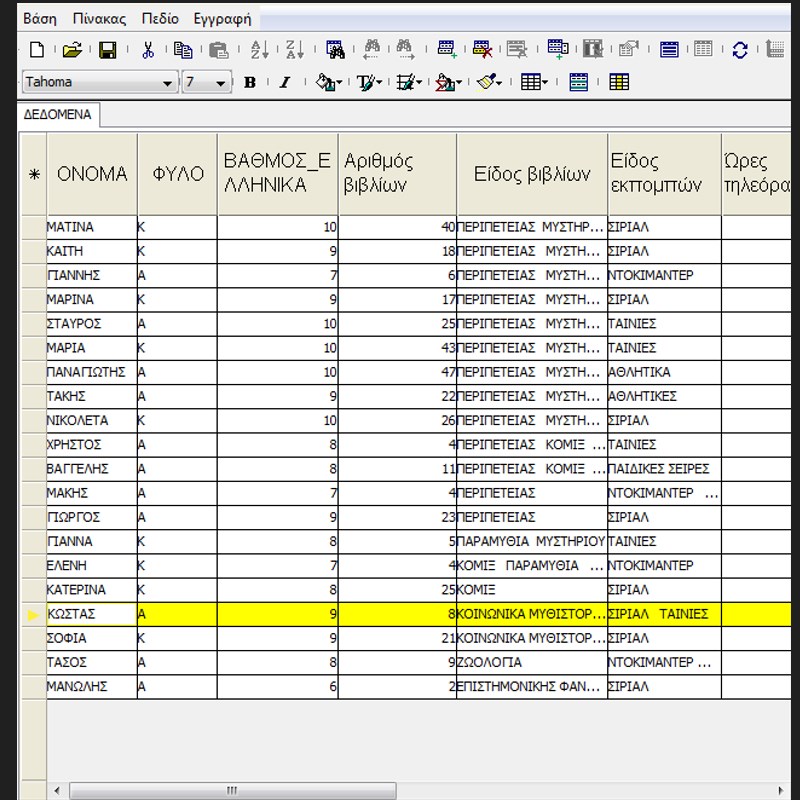800x800 pixels.
Task: Click the ΟΝΟΜΑ column header
Action: [92, 174]
